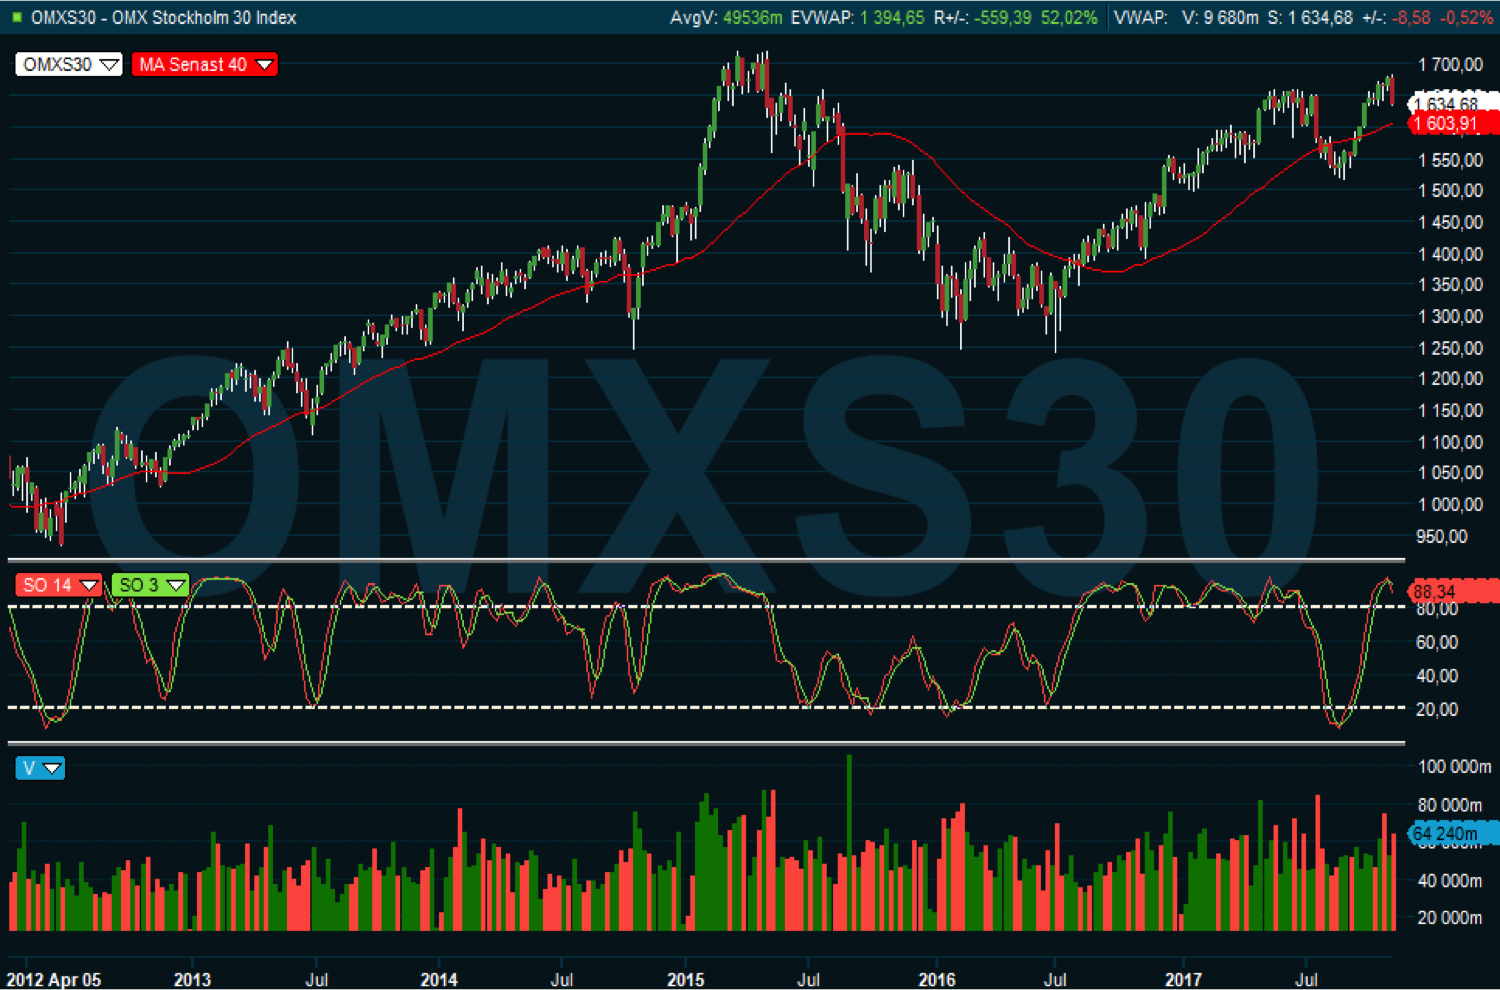Click the 2012 Apr 05 start date label
The image size is (1500, 990).
point(54,979)
